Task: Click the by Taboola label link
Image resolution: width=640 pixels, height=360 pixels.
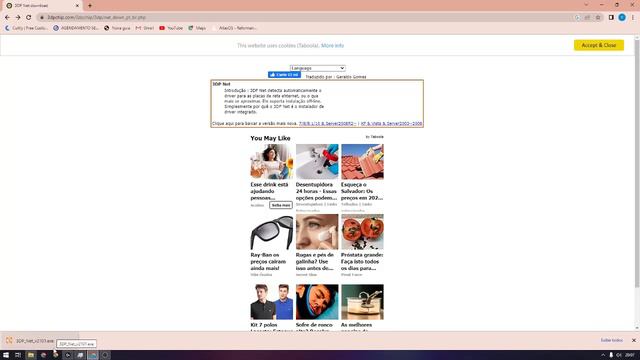Action: 374,137
